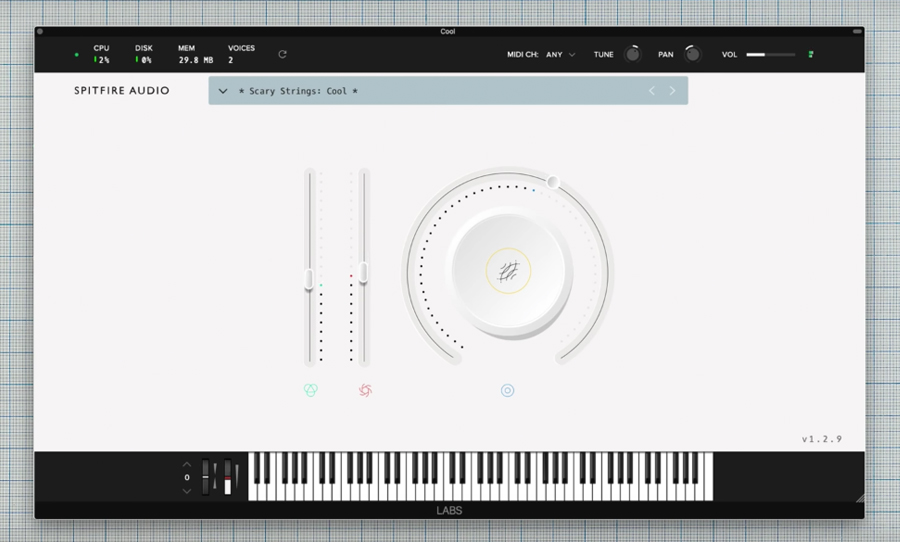
Task: Turn the TUNE knob
Action: (632, 55)
